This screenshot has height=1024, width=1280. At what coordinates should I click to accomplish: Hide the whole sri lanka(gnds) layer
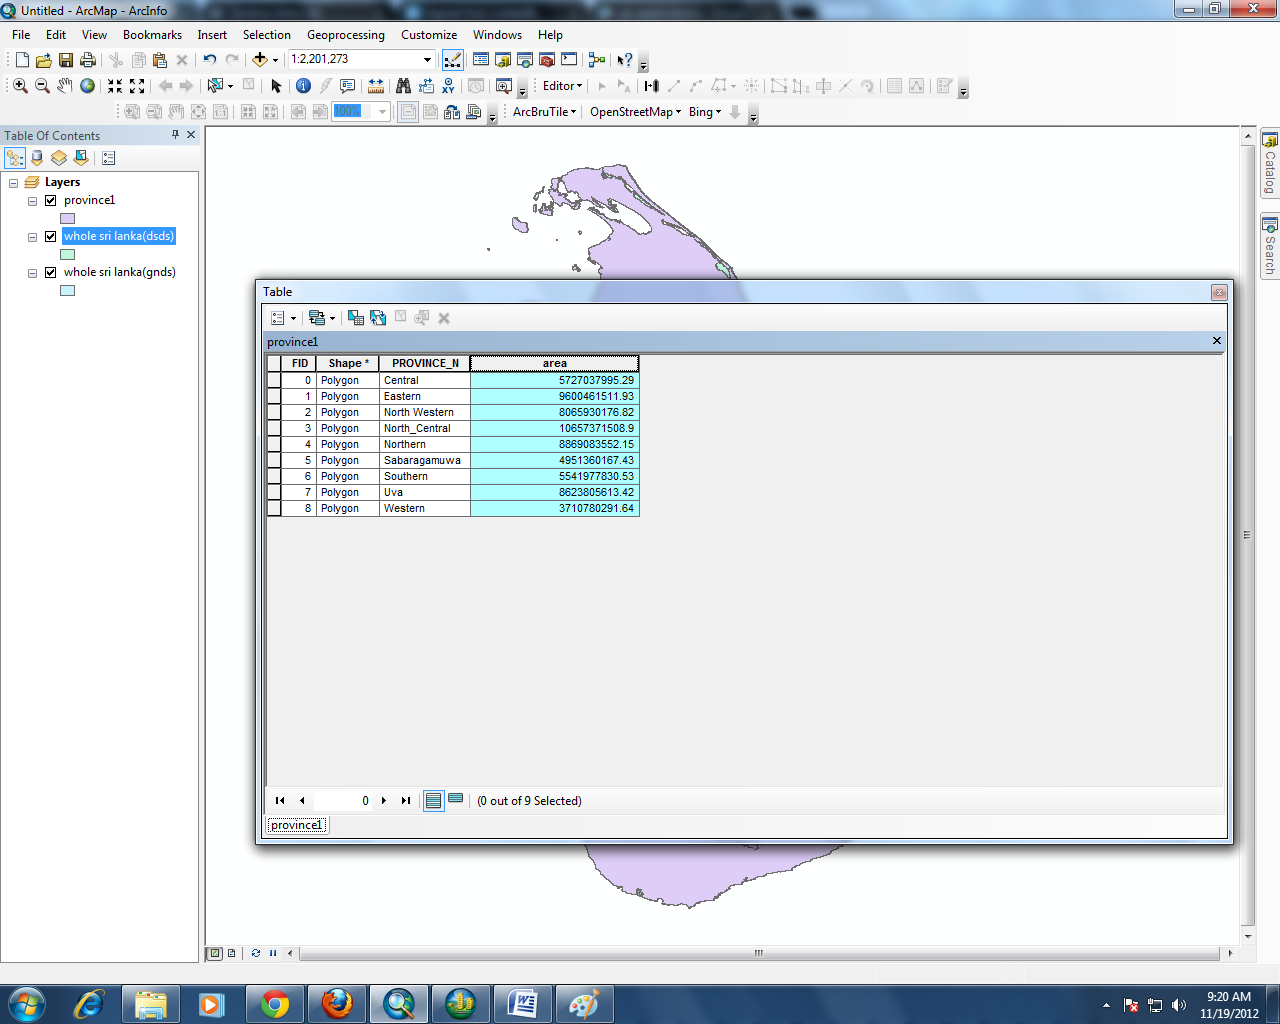tap(48, 272)
